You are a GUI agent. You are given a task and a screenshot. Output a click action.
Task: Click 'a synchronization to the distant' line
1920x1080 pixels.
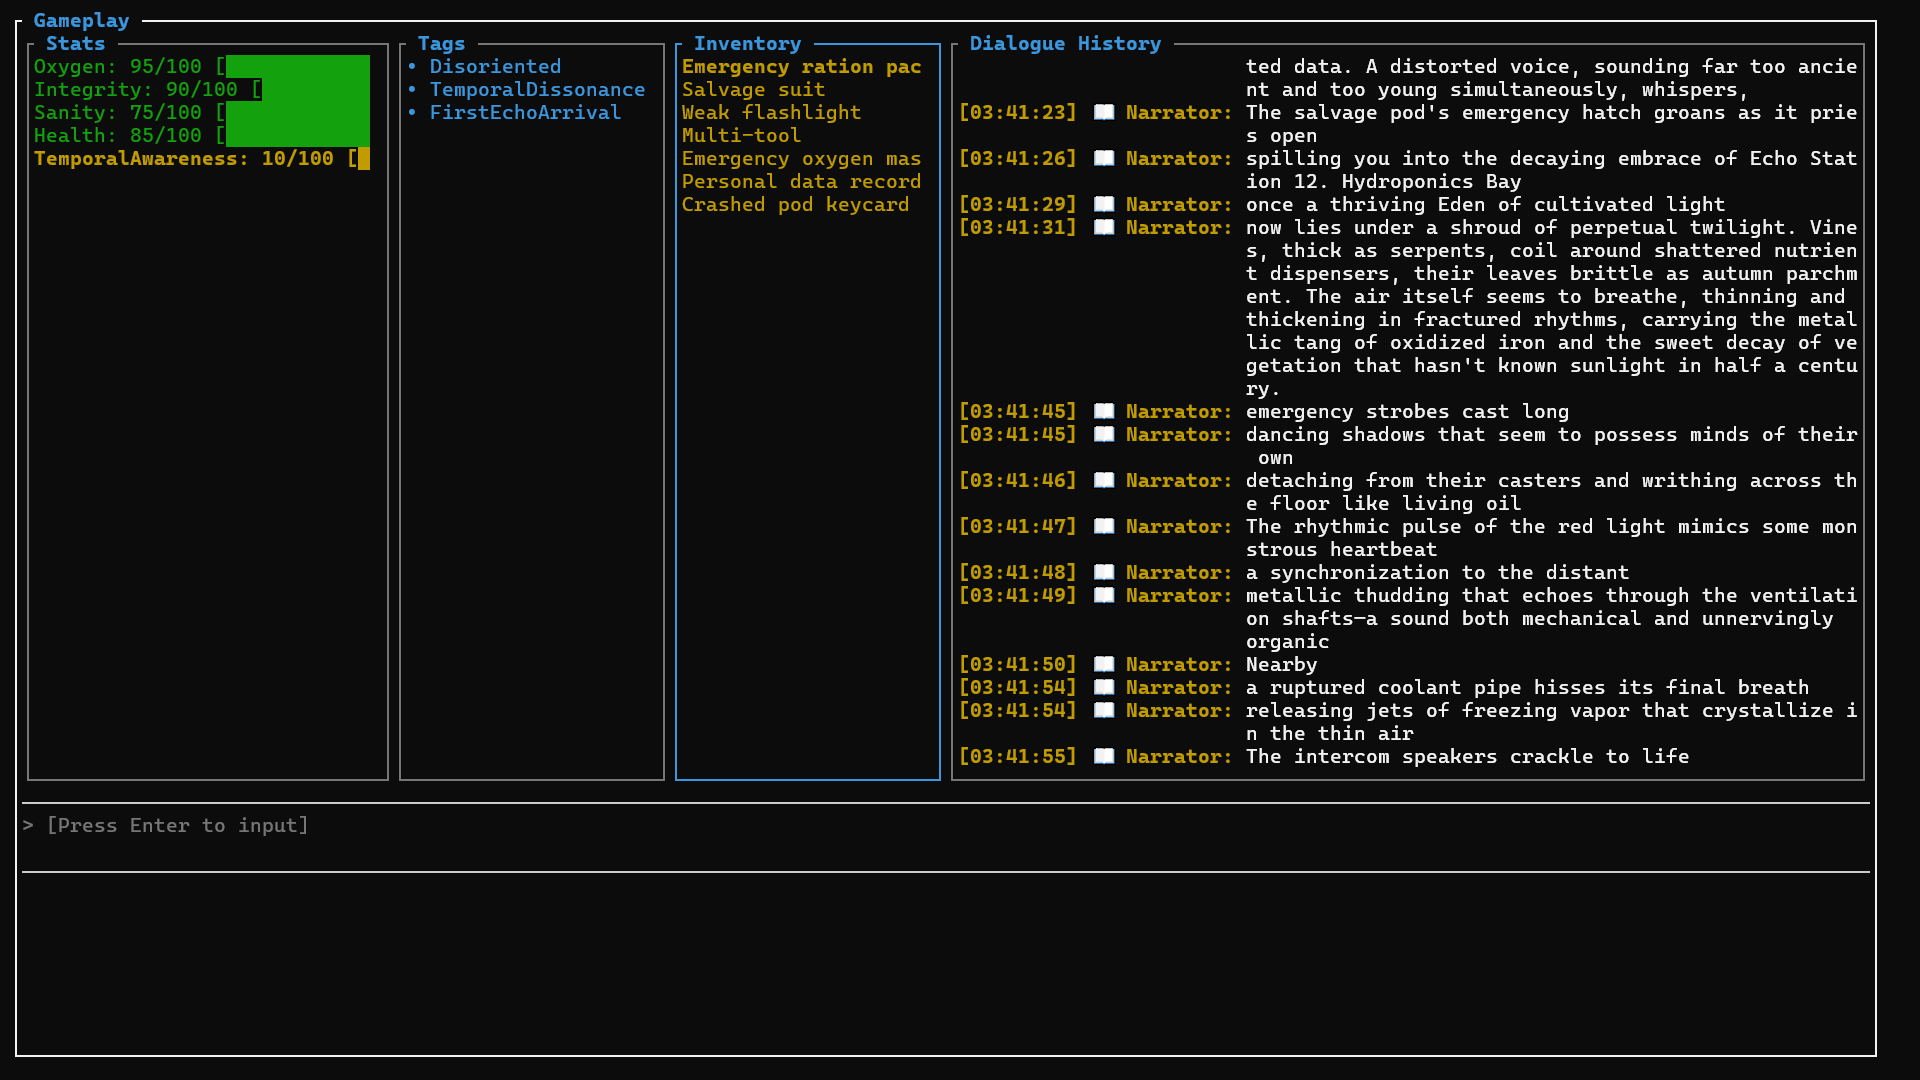[x=1437, y=572]
